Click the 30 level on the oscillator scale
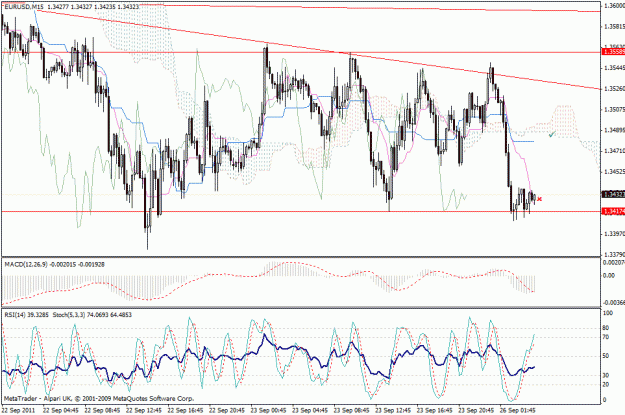Viewport: 625px width, 415px height. (x=606, y=375)
